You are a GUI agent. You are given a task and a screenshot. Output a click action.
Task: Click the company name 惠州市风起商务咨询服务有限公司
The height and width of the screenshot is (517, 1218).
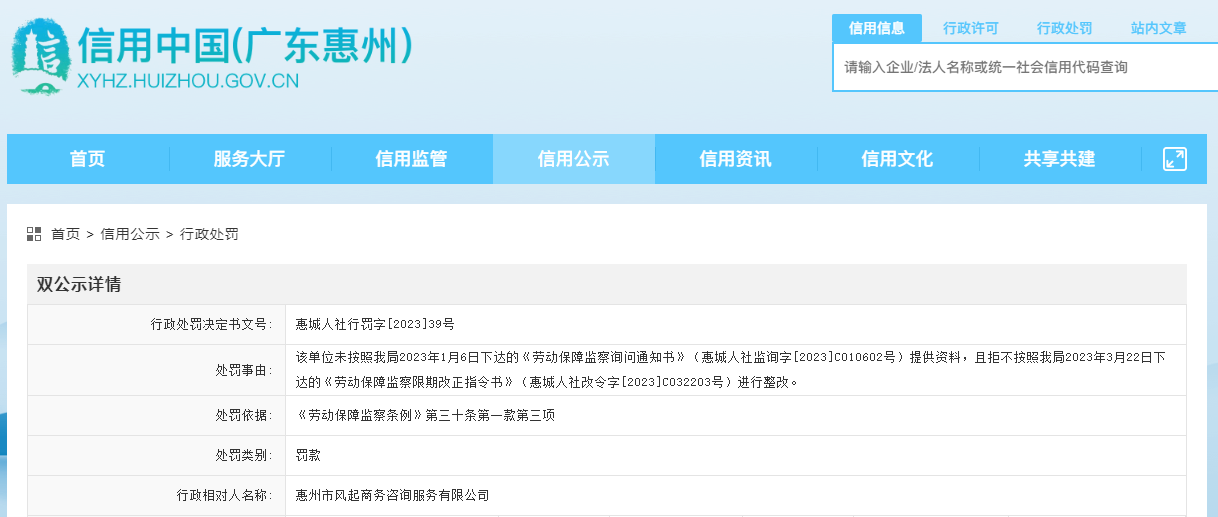coord(392,495)
